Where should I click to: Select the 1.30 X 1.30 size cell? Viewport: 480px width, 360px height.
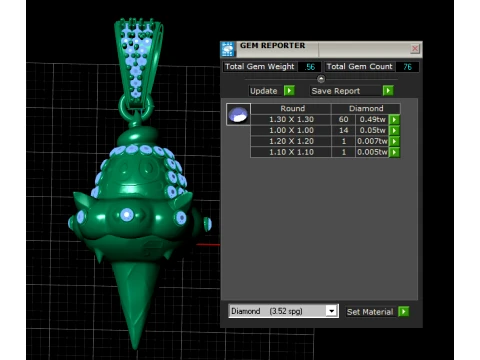click(291, 119)
